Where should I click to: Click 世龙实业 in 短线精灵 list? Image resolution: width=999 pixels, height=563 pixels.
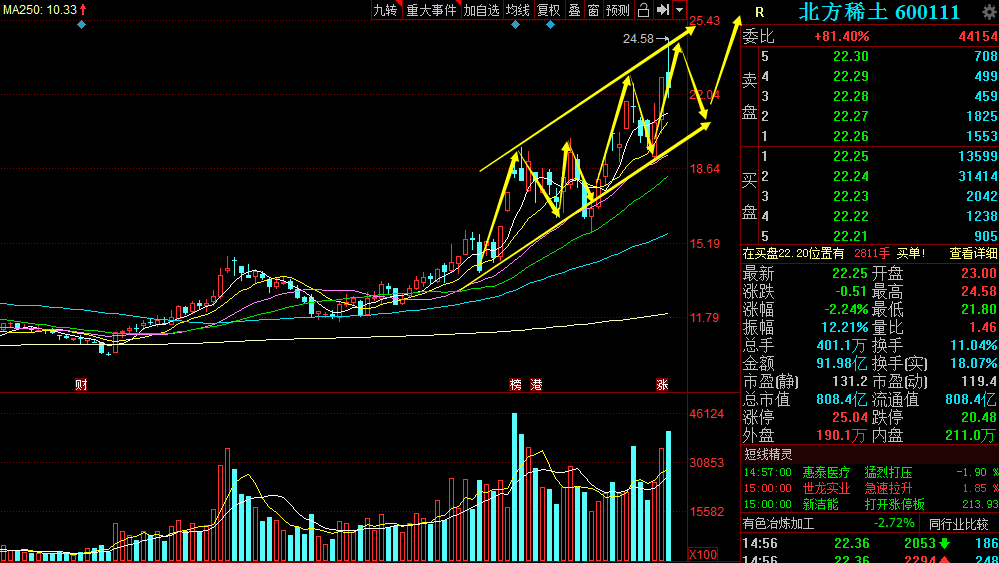point(826,488)
